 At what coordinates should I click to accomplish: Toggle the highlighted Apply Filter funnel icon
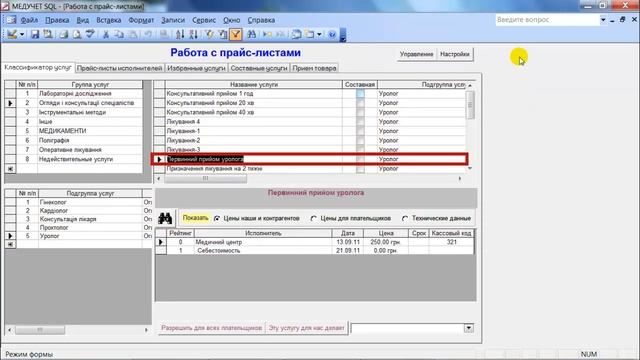click(x=236, y=35)
